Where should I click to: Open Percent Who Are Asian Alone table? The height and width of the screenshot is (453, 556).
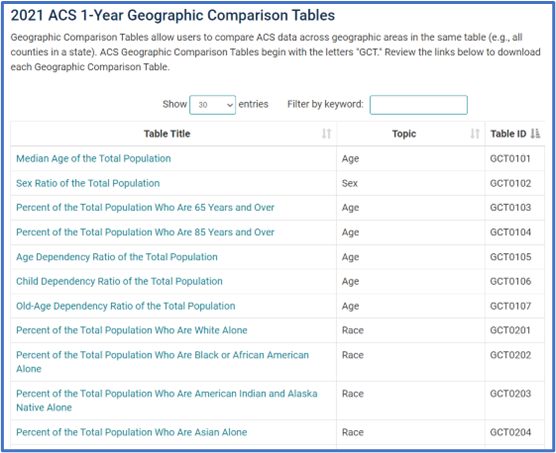tap(132, 432)
